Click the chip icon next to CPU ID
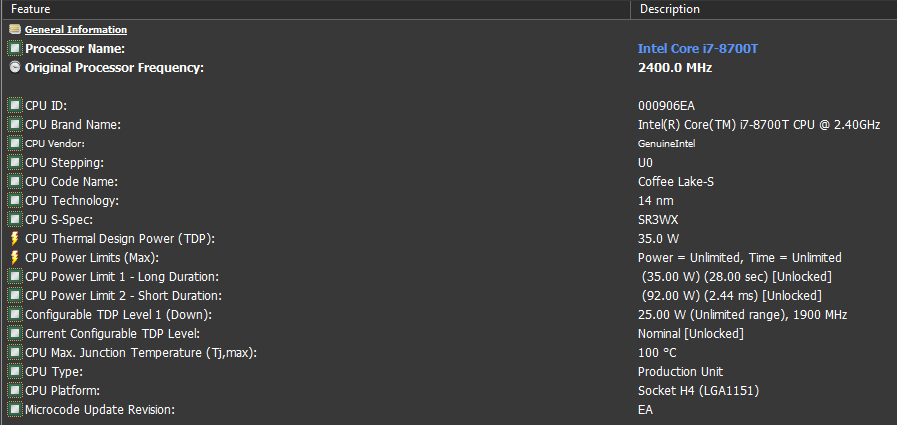The image size is (897, 425). [x=14, y=106]
